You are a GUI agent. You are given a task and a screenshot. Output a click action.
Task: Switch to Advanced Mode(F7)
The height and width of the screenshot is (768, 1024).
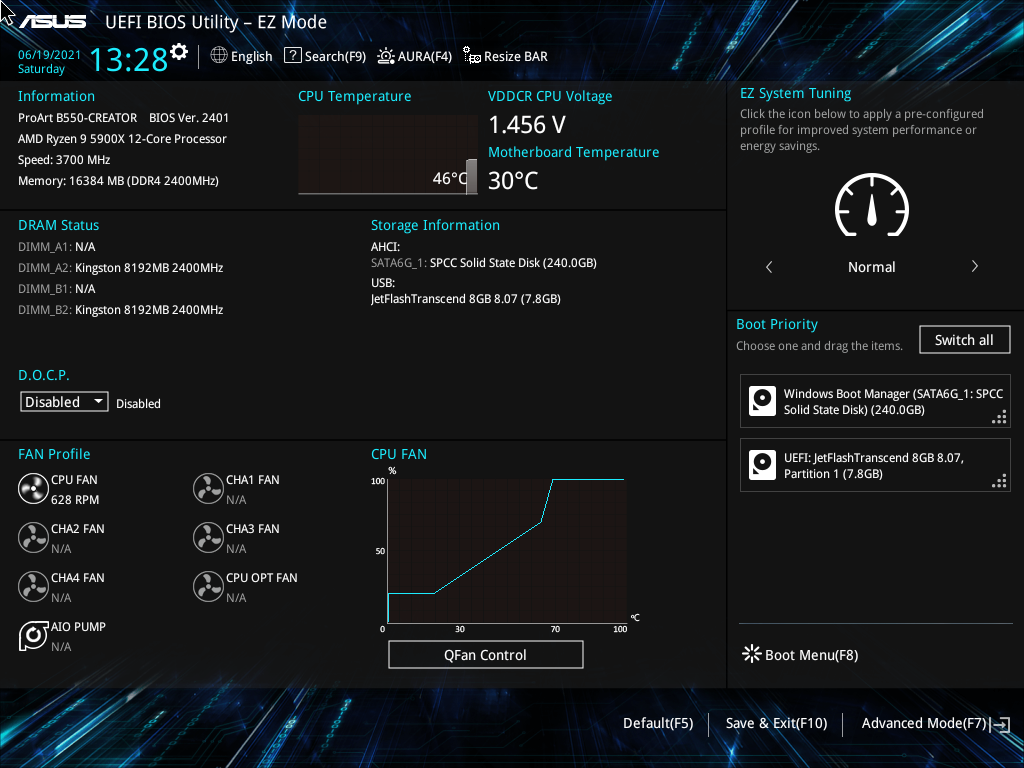(923, 722)
